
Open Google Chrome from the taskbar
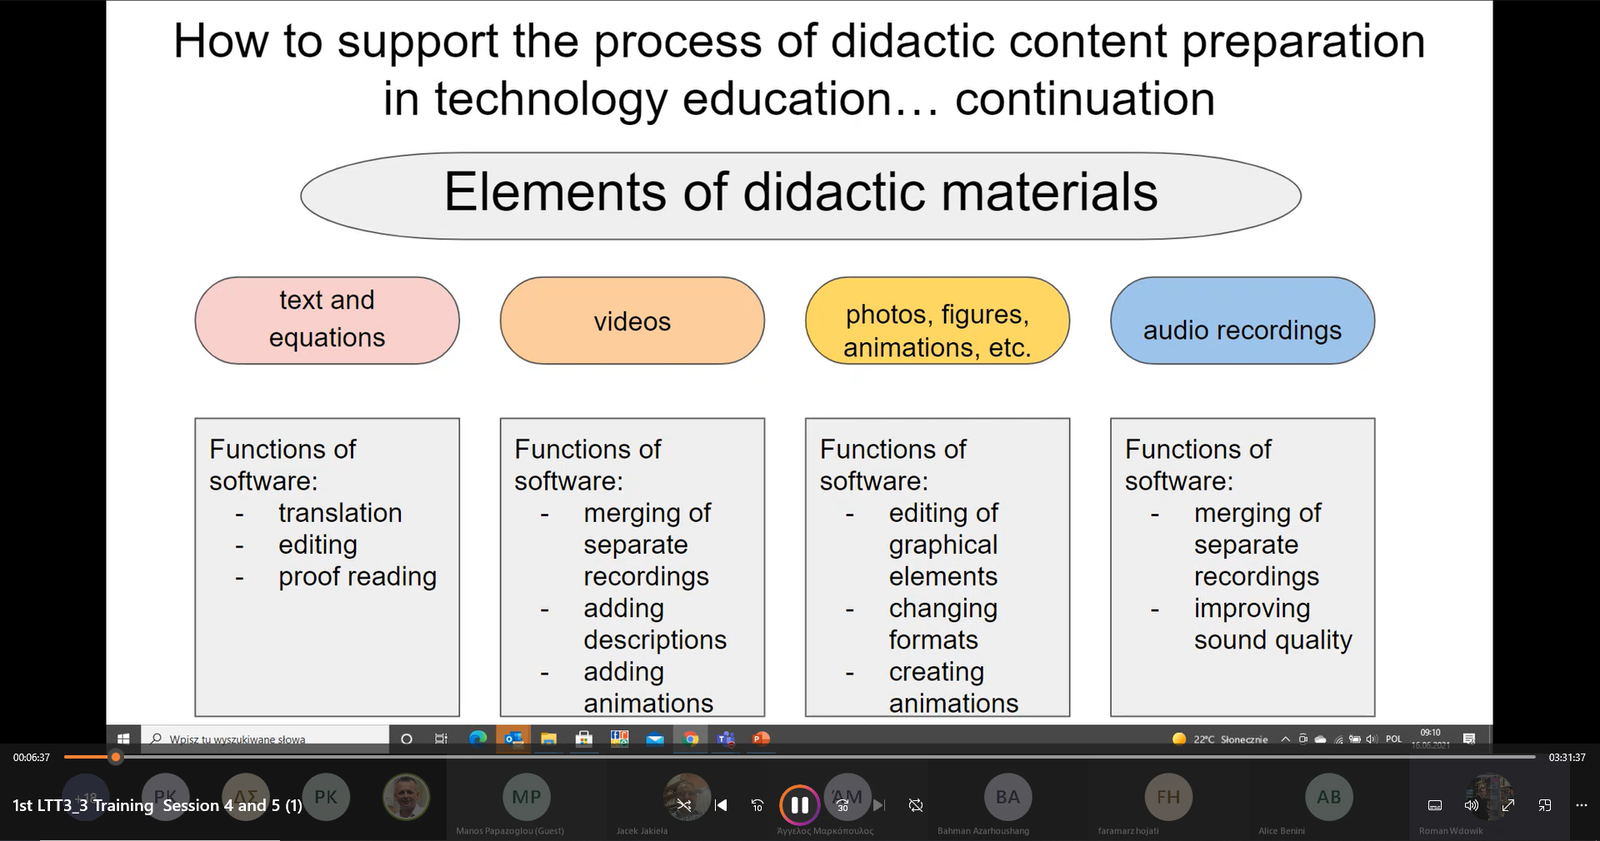click(691, 739)
